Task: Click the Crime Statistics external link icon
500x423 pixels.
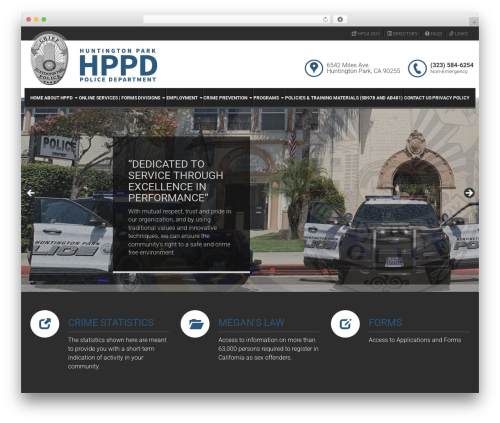Action: click(45, 324)
